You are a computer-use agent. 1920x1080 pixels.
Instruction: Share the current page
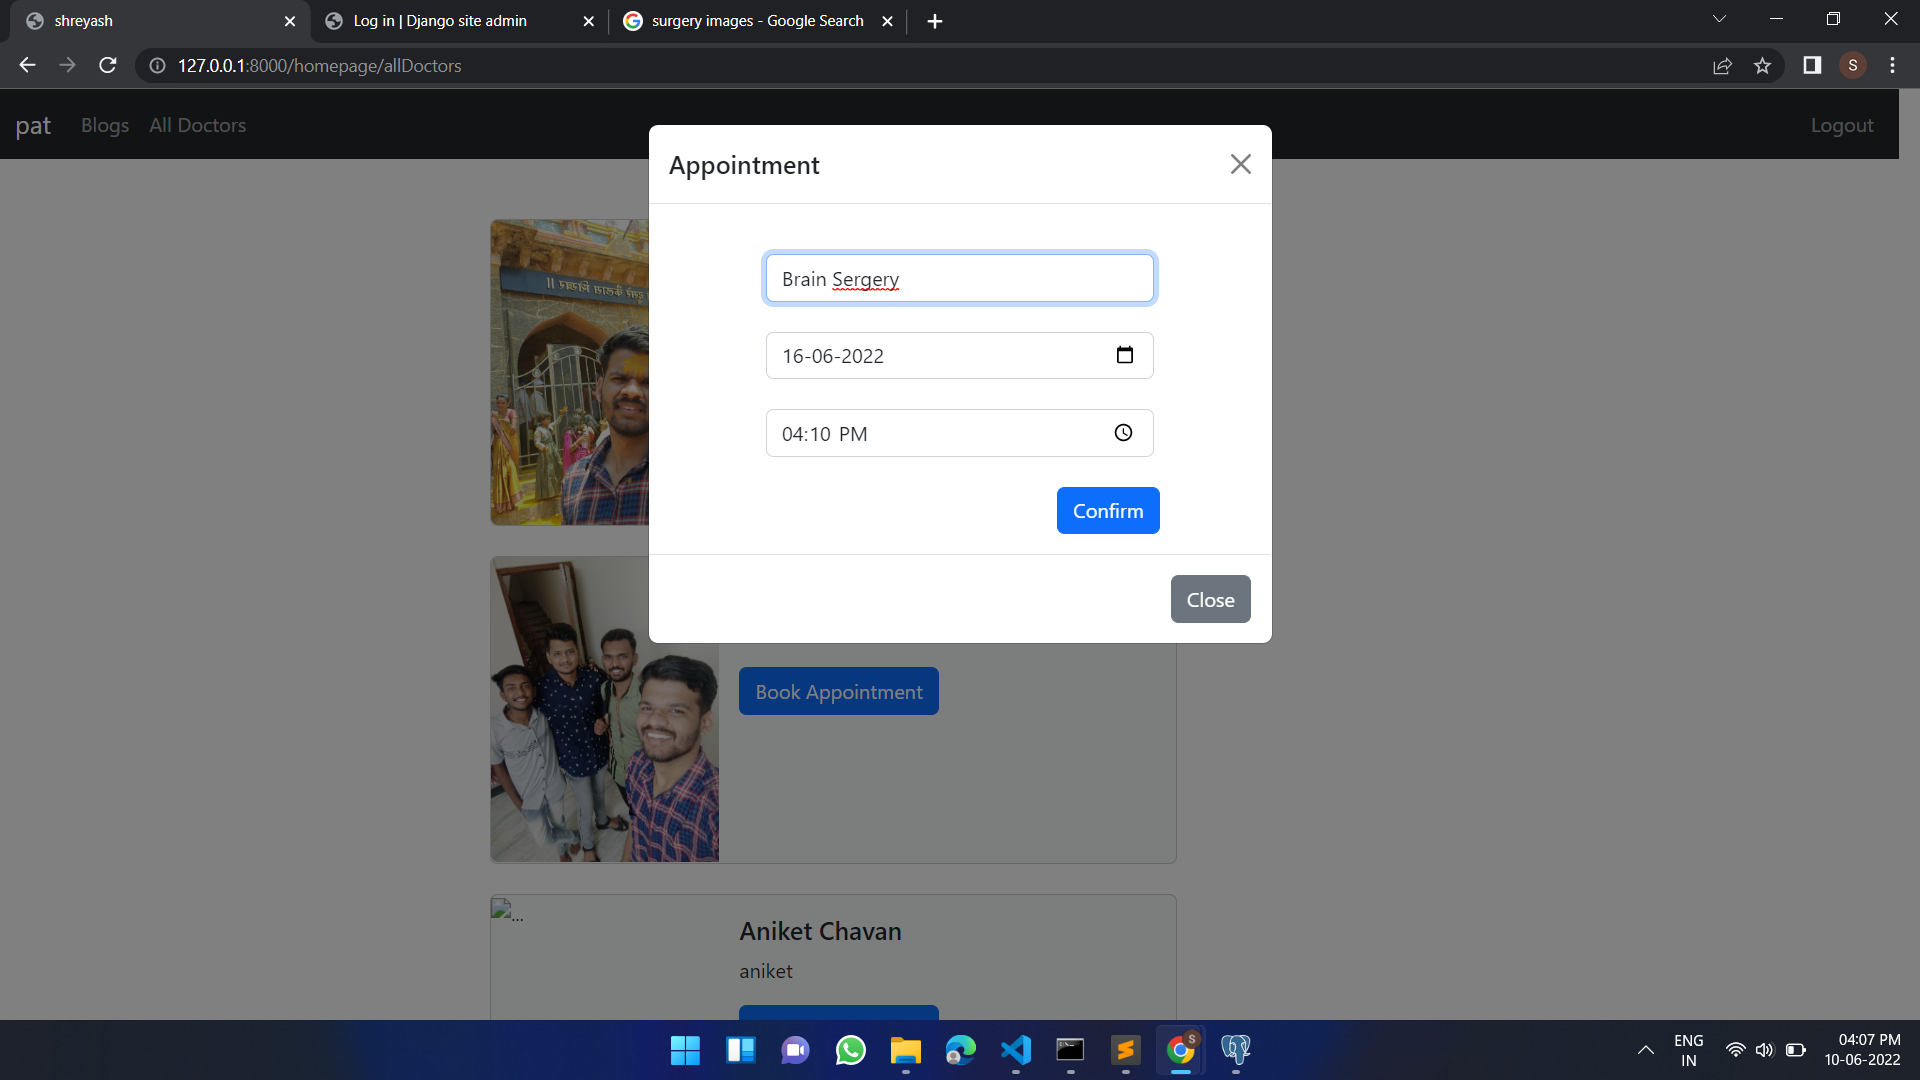coord(1722,65)
